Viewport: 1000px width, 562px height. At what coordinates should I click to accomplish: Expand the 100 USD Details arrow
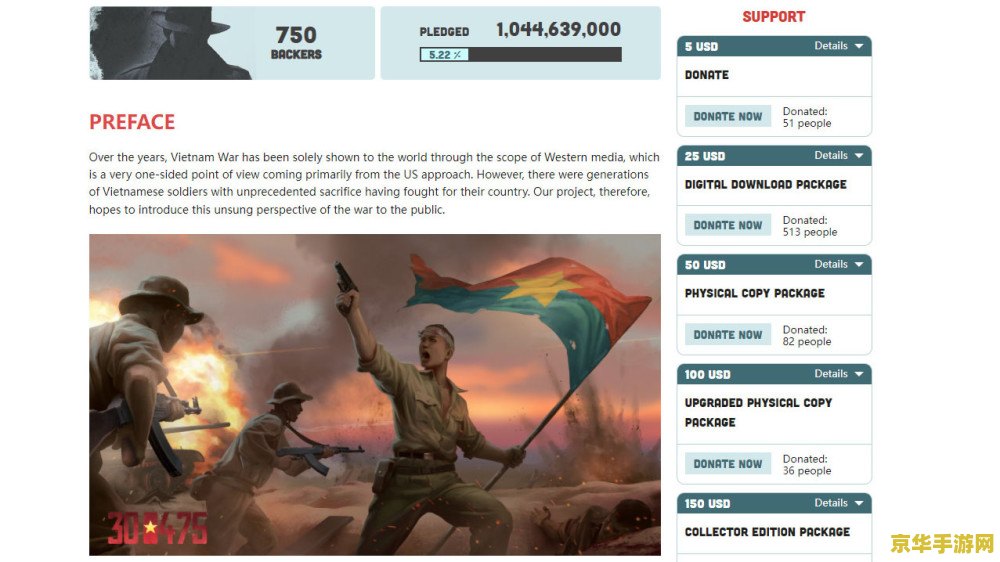pos(858,374)
